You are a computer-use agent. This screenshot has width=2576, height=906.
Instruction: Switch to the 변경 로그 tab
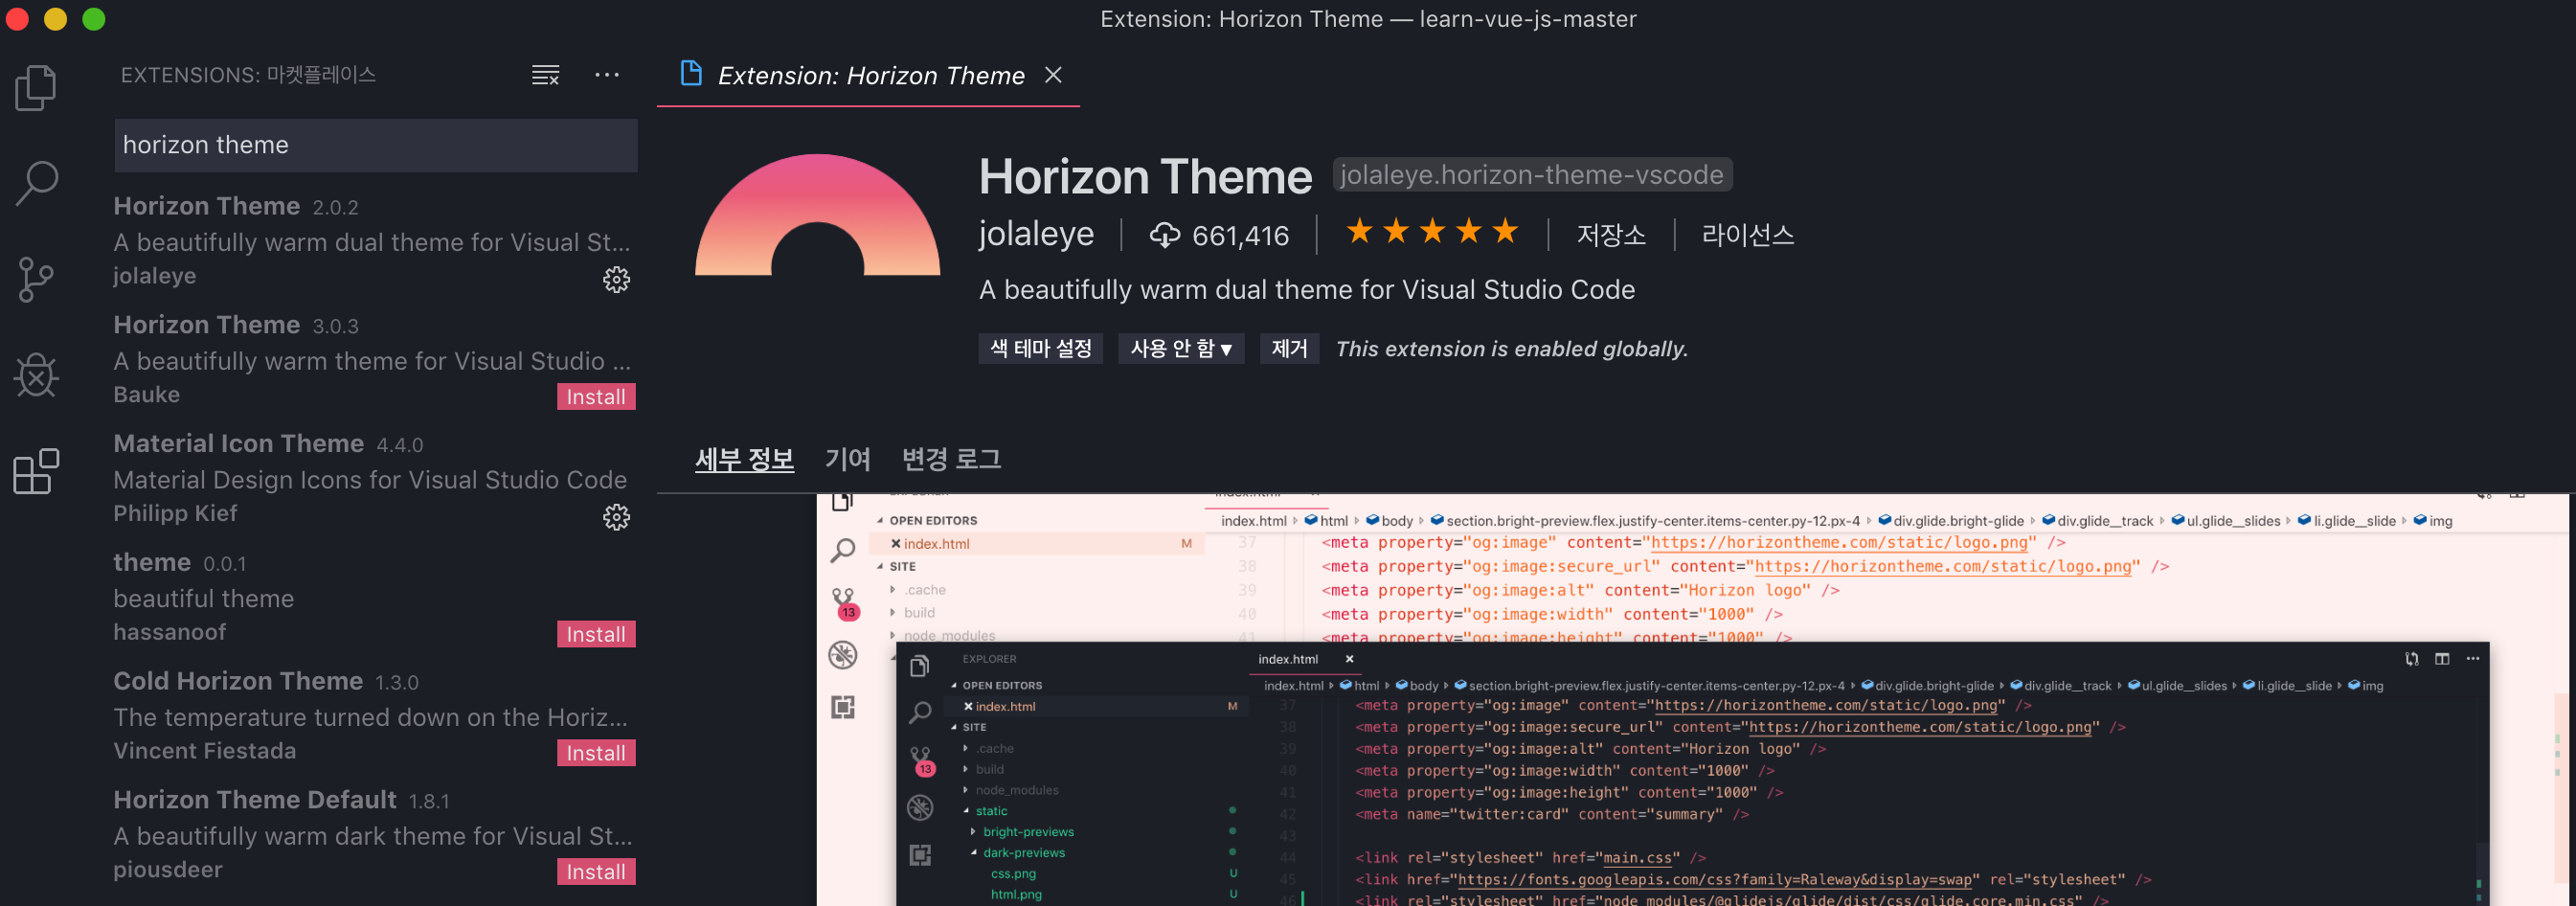tap(951, 459)
